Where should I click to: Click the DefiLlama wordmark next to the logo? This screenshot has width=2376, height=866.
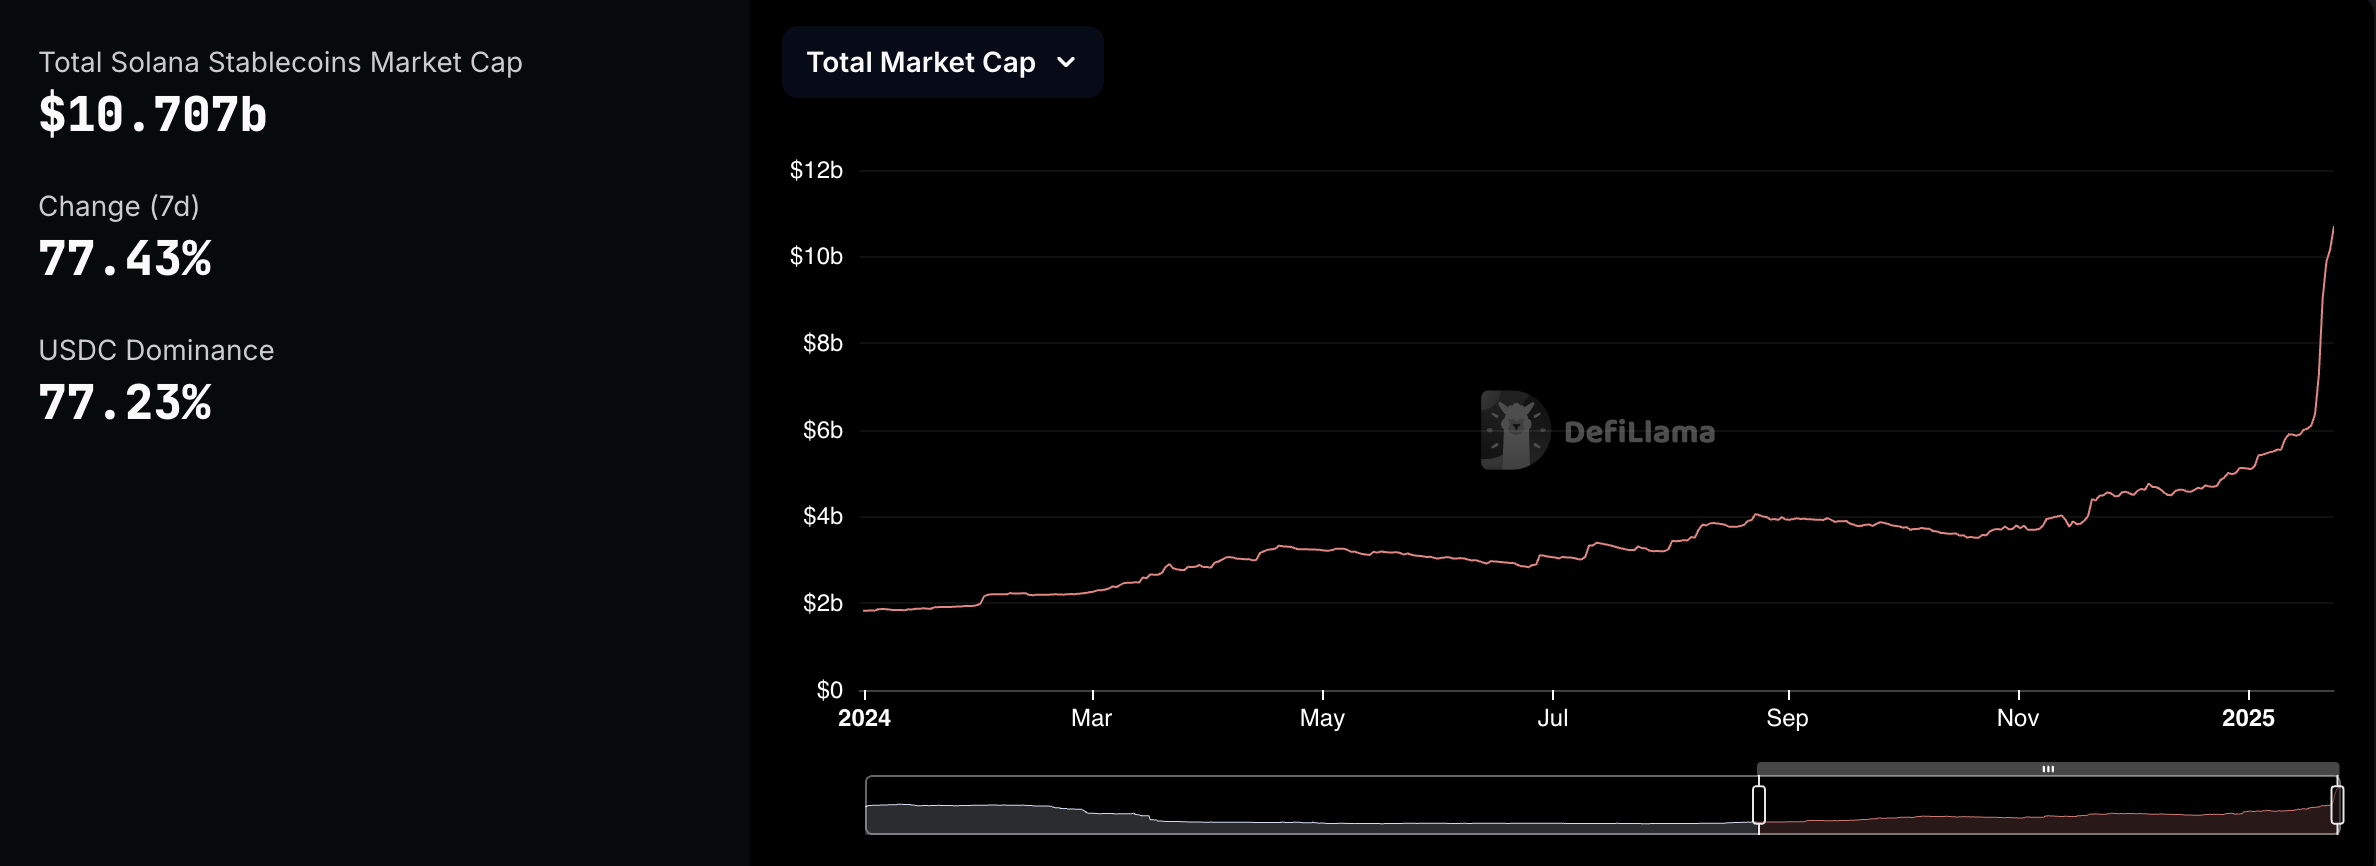coord(1640,432)
